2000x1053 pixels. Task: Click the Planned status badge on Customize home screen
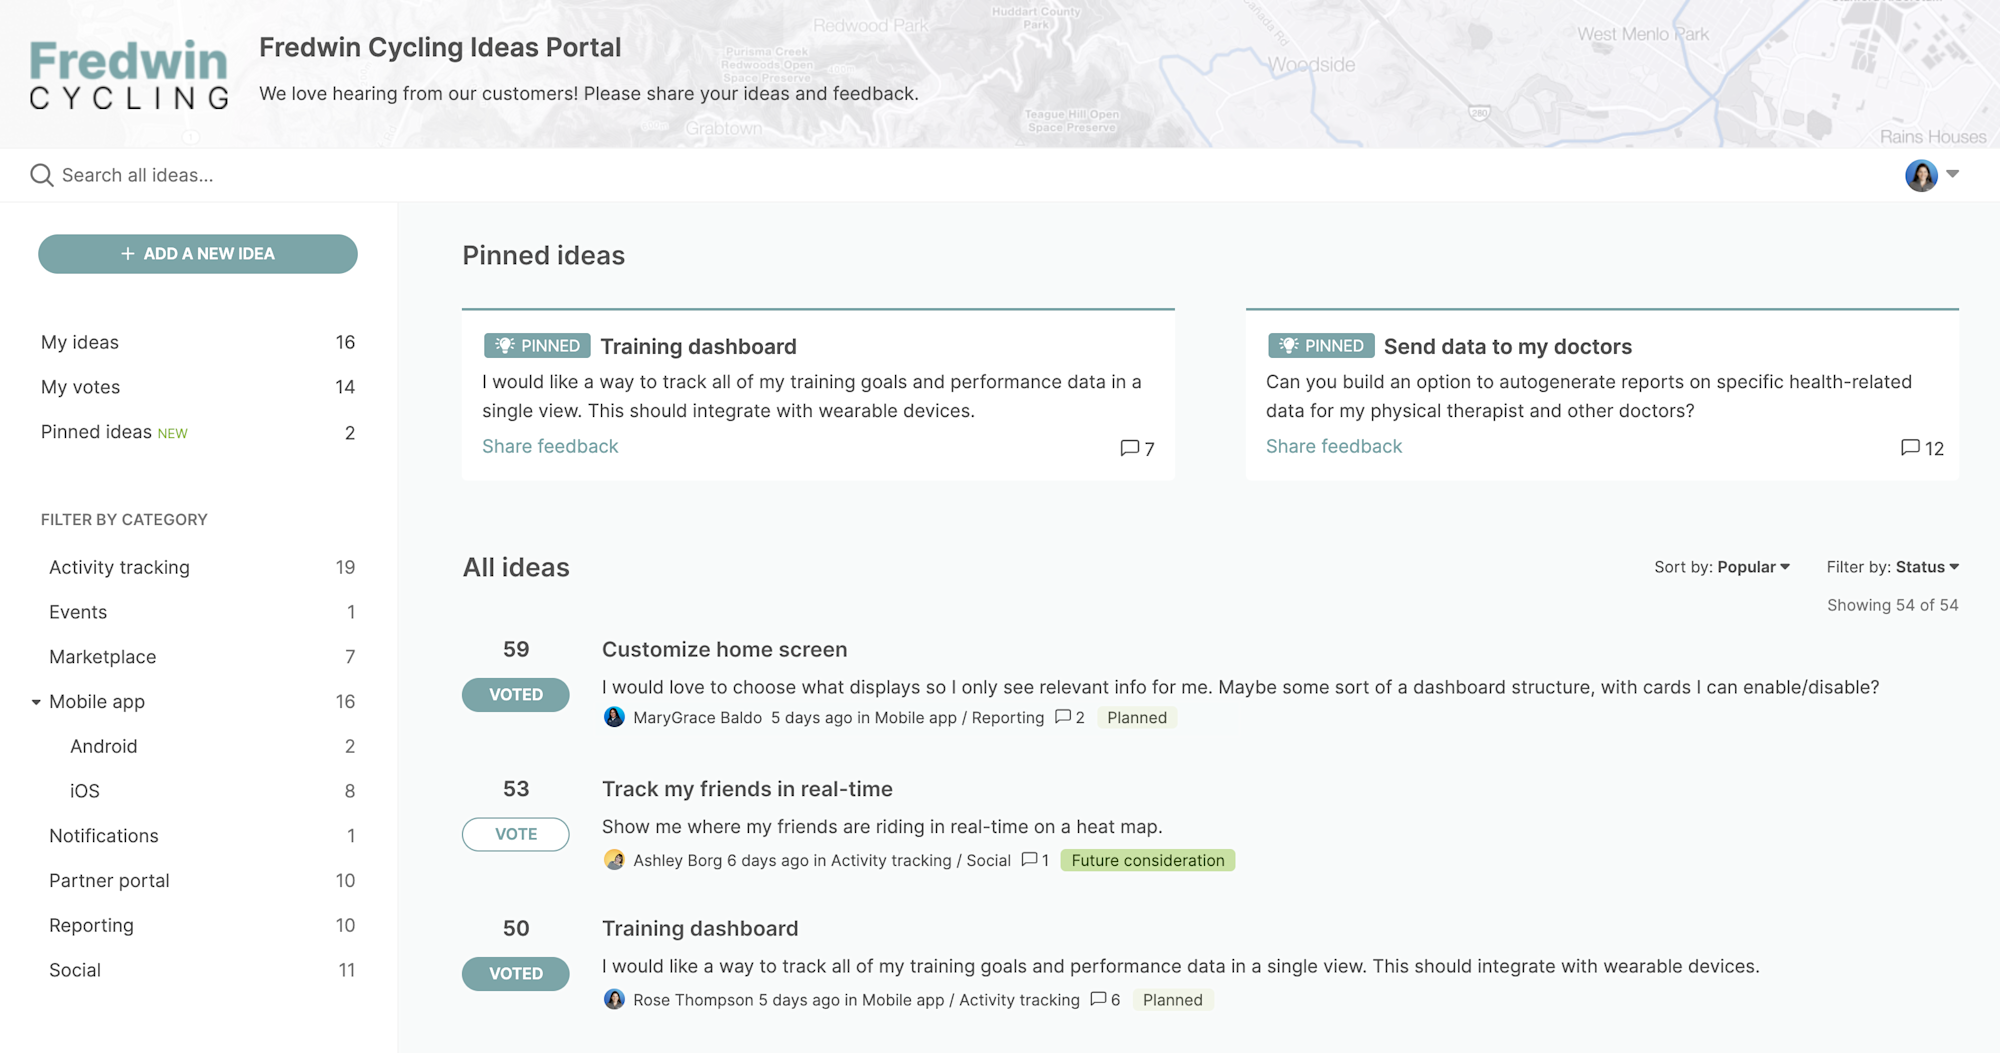pos(1136,717)
